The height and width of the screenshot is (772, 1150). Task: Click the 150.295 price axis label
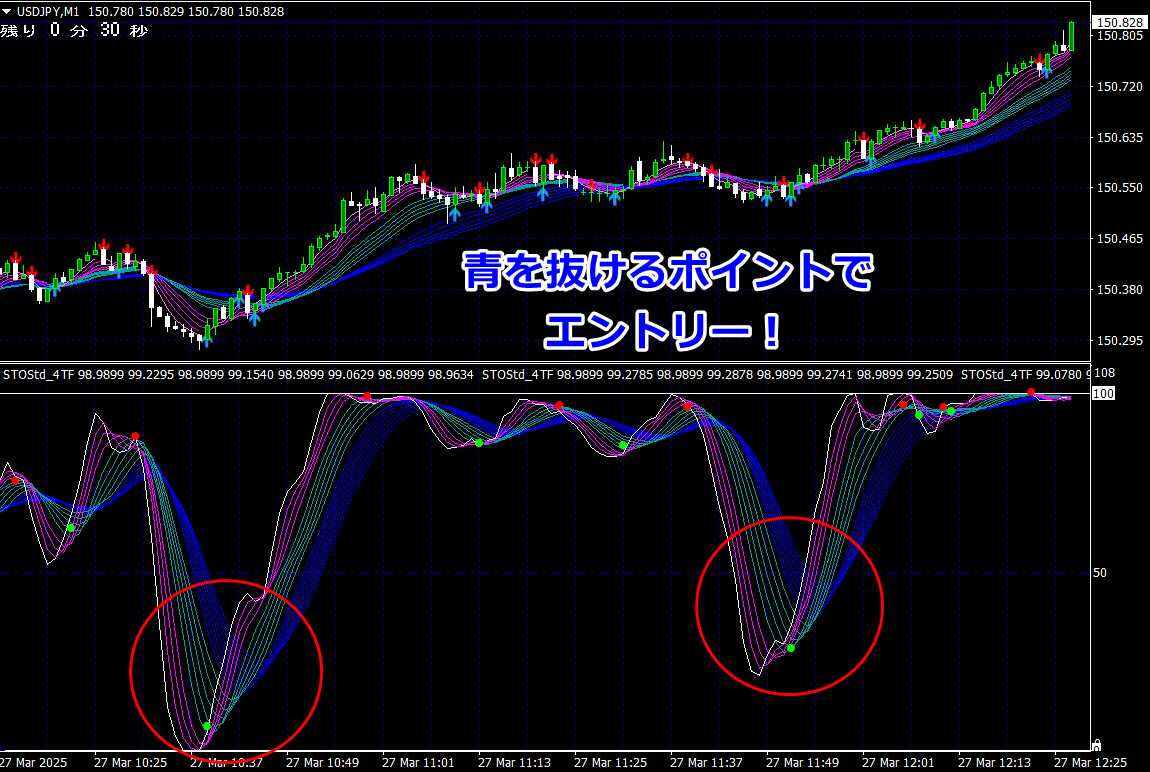[x=1119, y=340]
